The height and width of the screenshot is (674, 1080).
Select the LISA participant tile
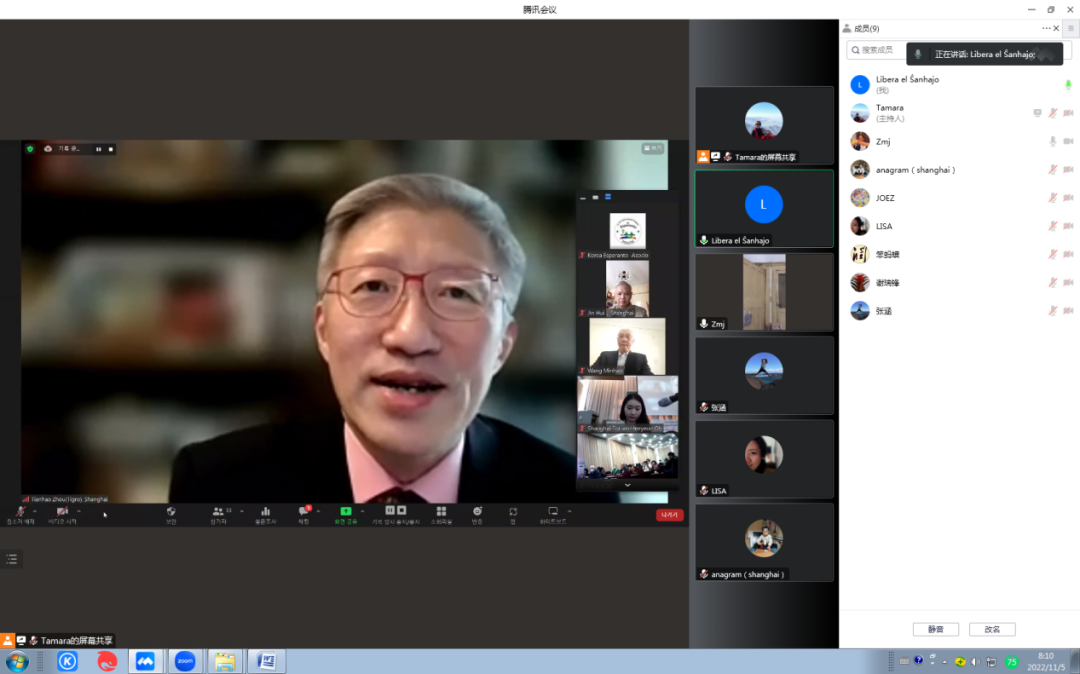pyautogui.click(x=764, y=459)
